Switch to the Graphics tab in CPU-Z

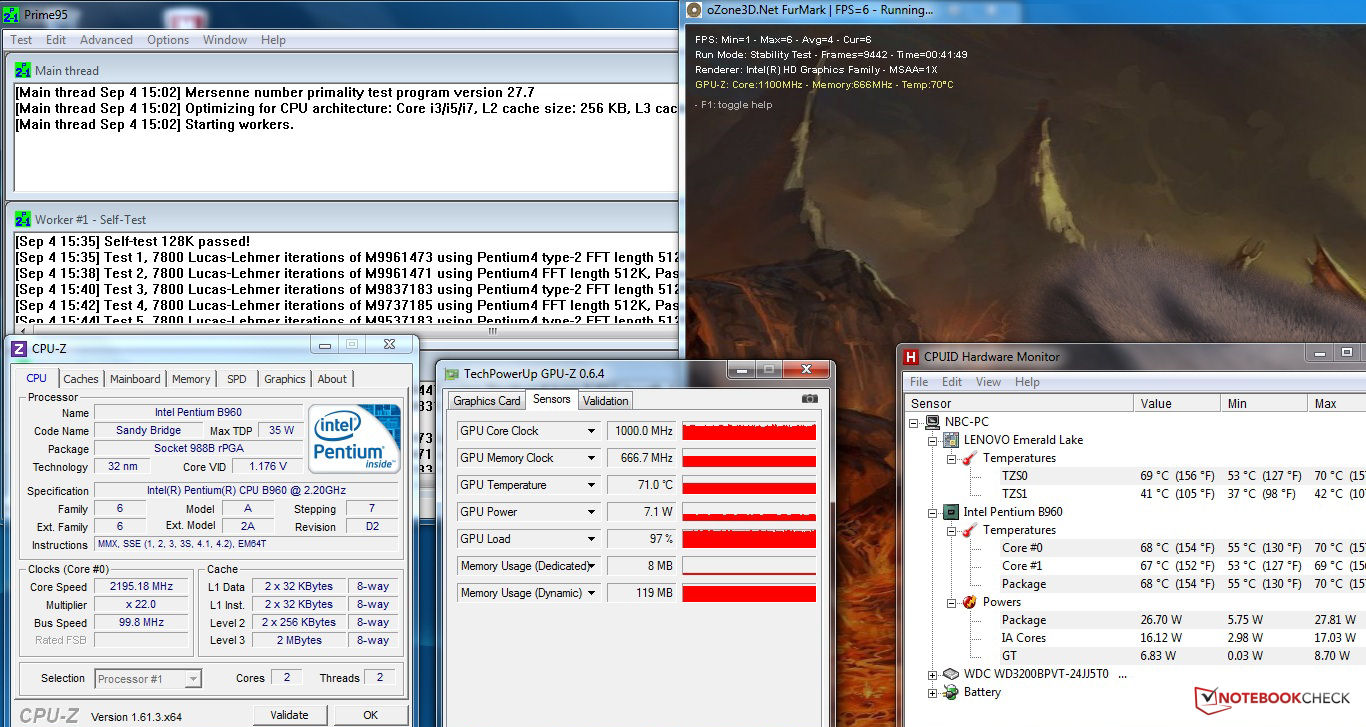(285, 379)
